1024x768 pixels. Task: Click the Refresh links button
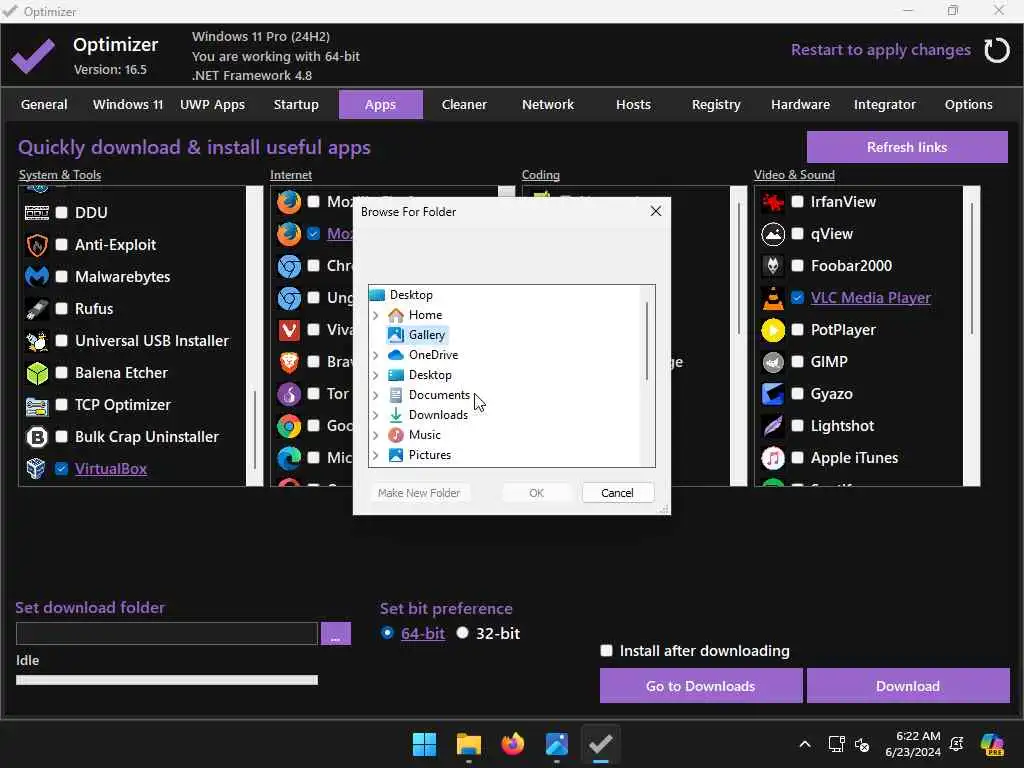(907, 148)
